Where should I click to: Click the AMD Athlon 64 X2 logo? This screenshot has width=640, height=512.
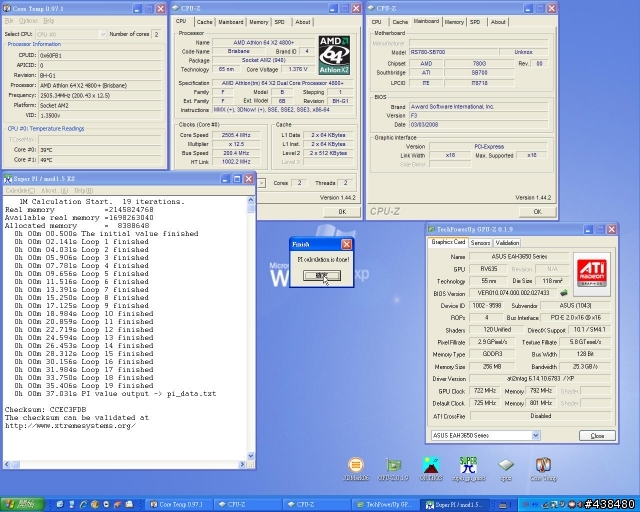334,55
